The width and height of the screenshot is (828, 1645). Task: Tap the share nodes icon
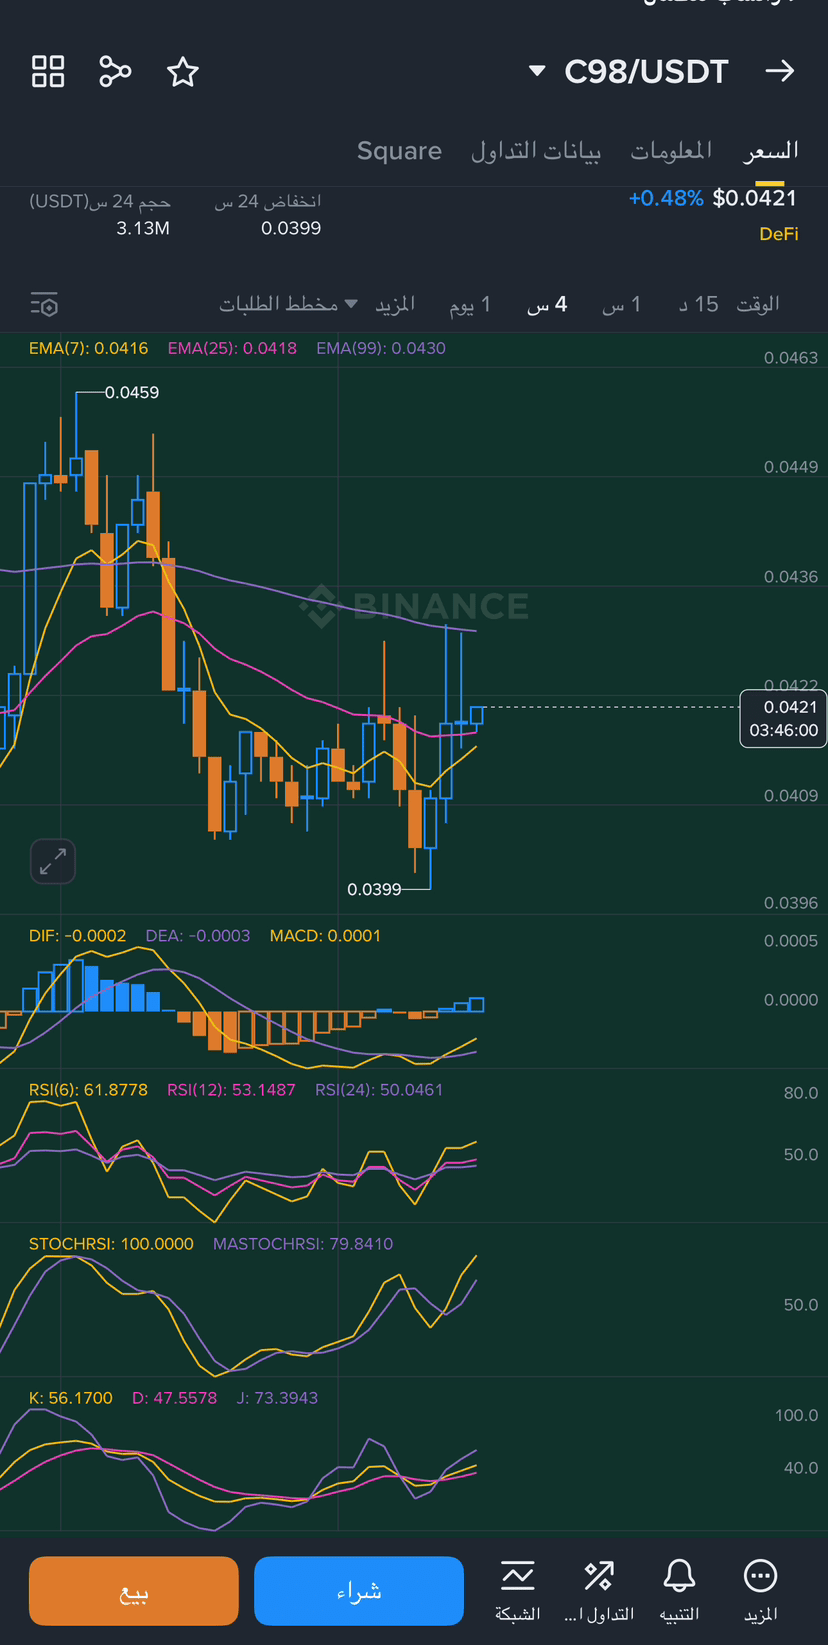(115, 72)
